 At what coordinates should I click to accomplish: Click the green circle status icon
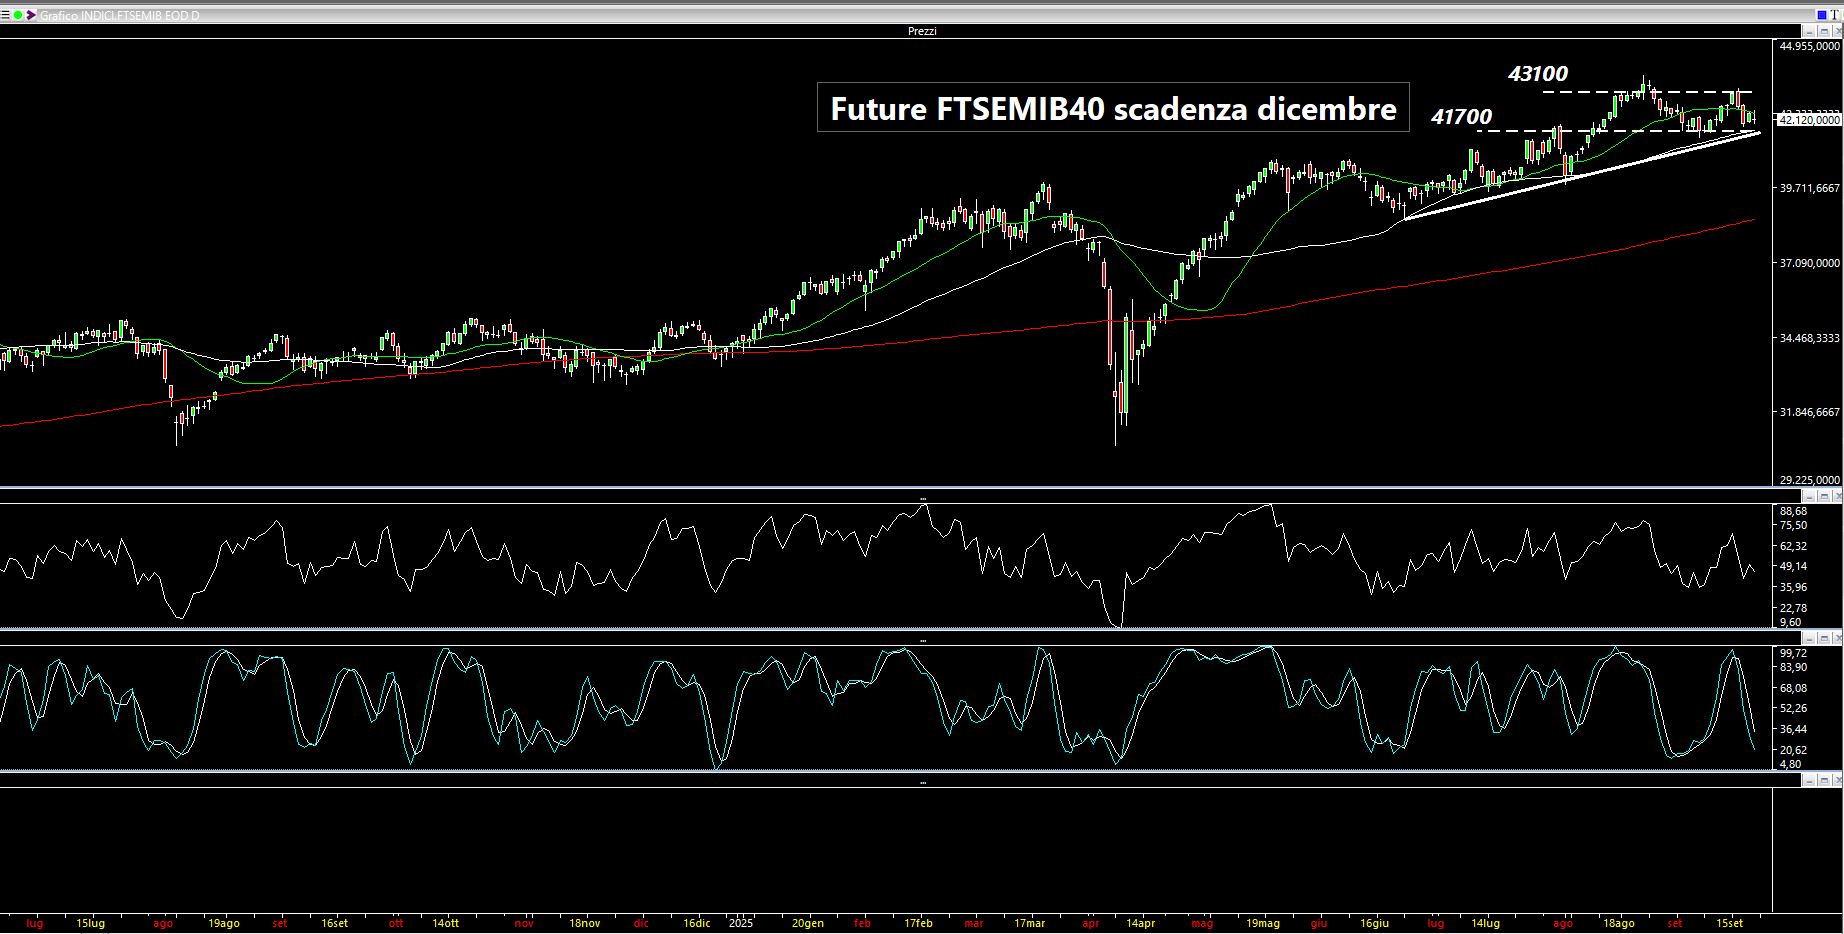(x=18, y=15)
